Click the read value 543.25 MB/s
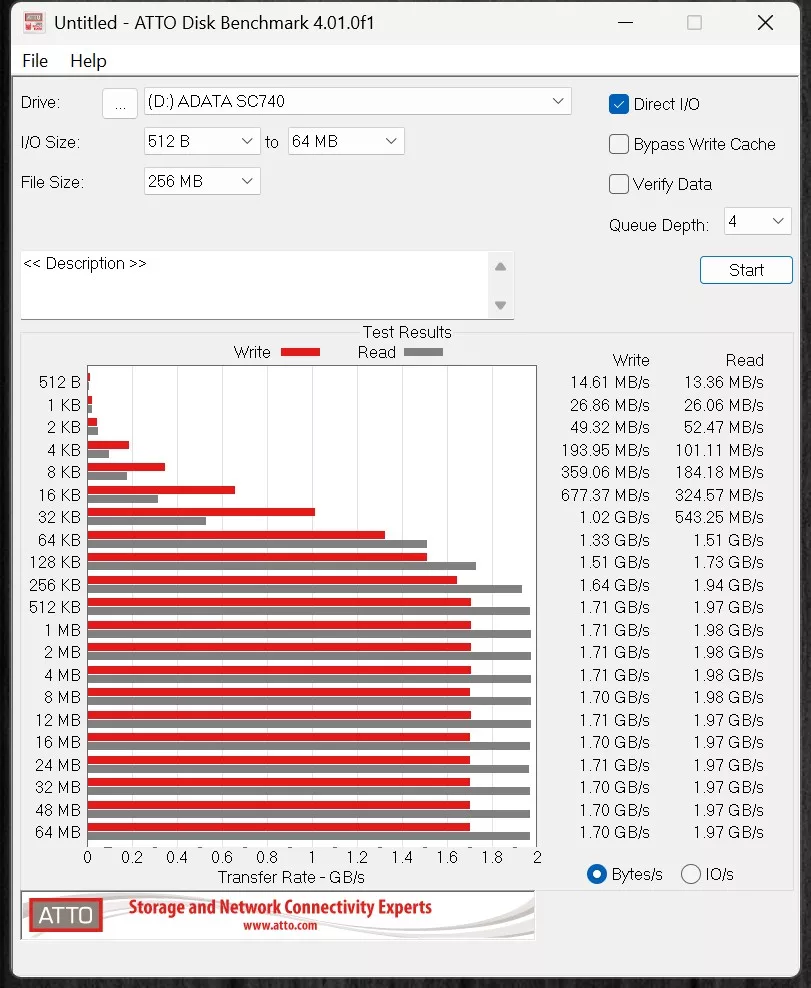The height and width of the screenshot is (988, 811). click(x=720, y=517)
